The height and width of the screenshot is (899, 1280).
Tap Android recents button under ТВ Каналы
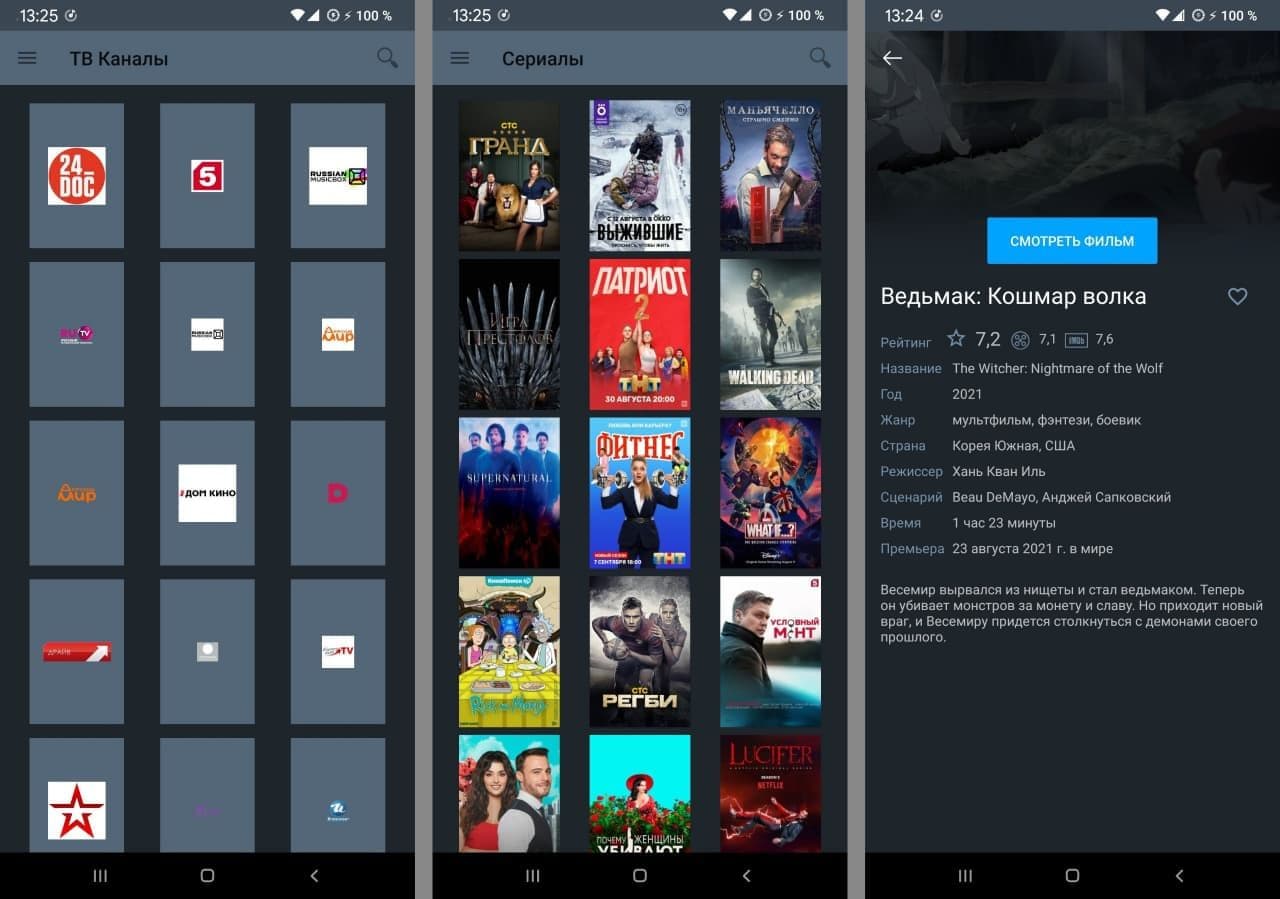point(100,876)
